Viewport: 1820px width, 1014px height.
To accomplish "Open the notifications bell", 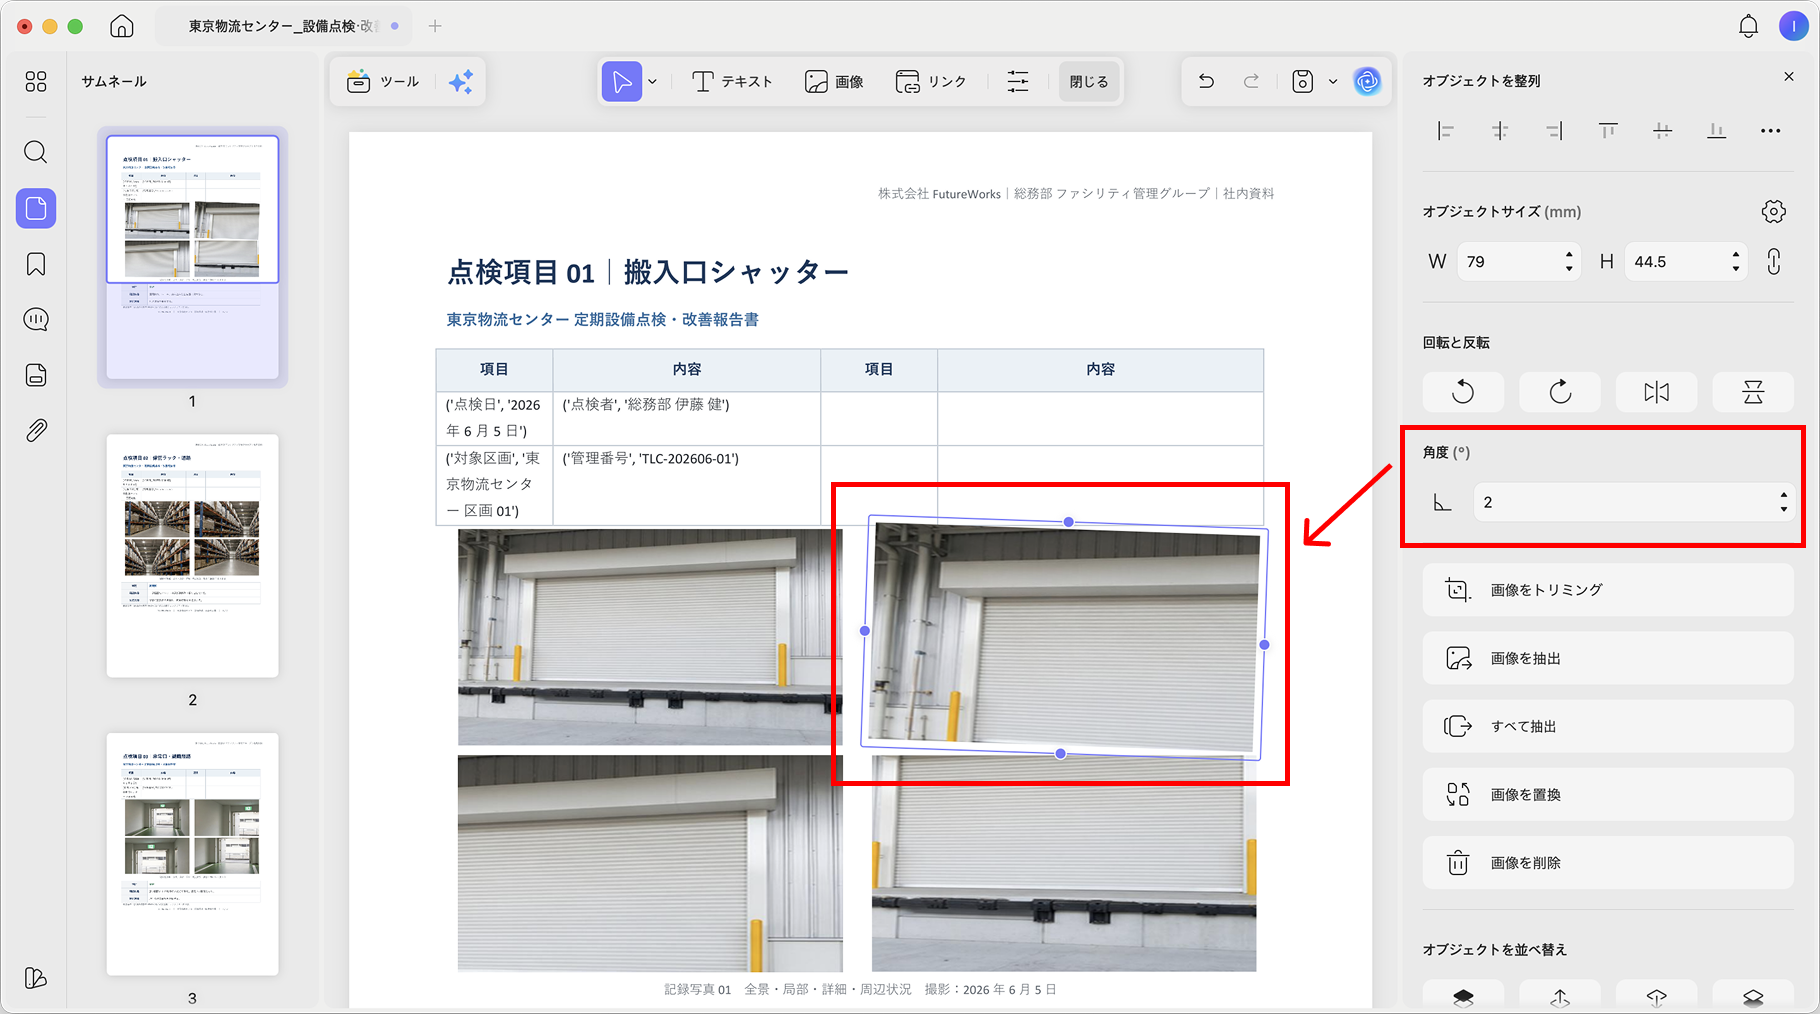I will coord(1748,26).
